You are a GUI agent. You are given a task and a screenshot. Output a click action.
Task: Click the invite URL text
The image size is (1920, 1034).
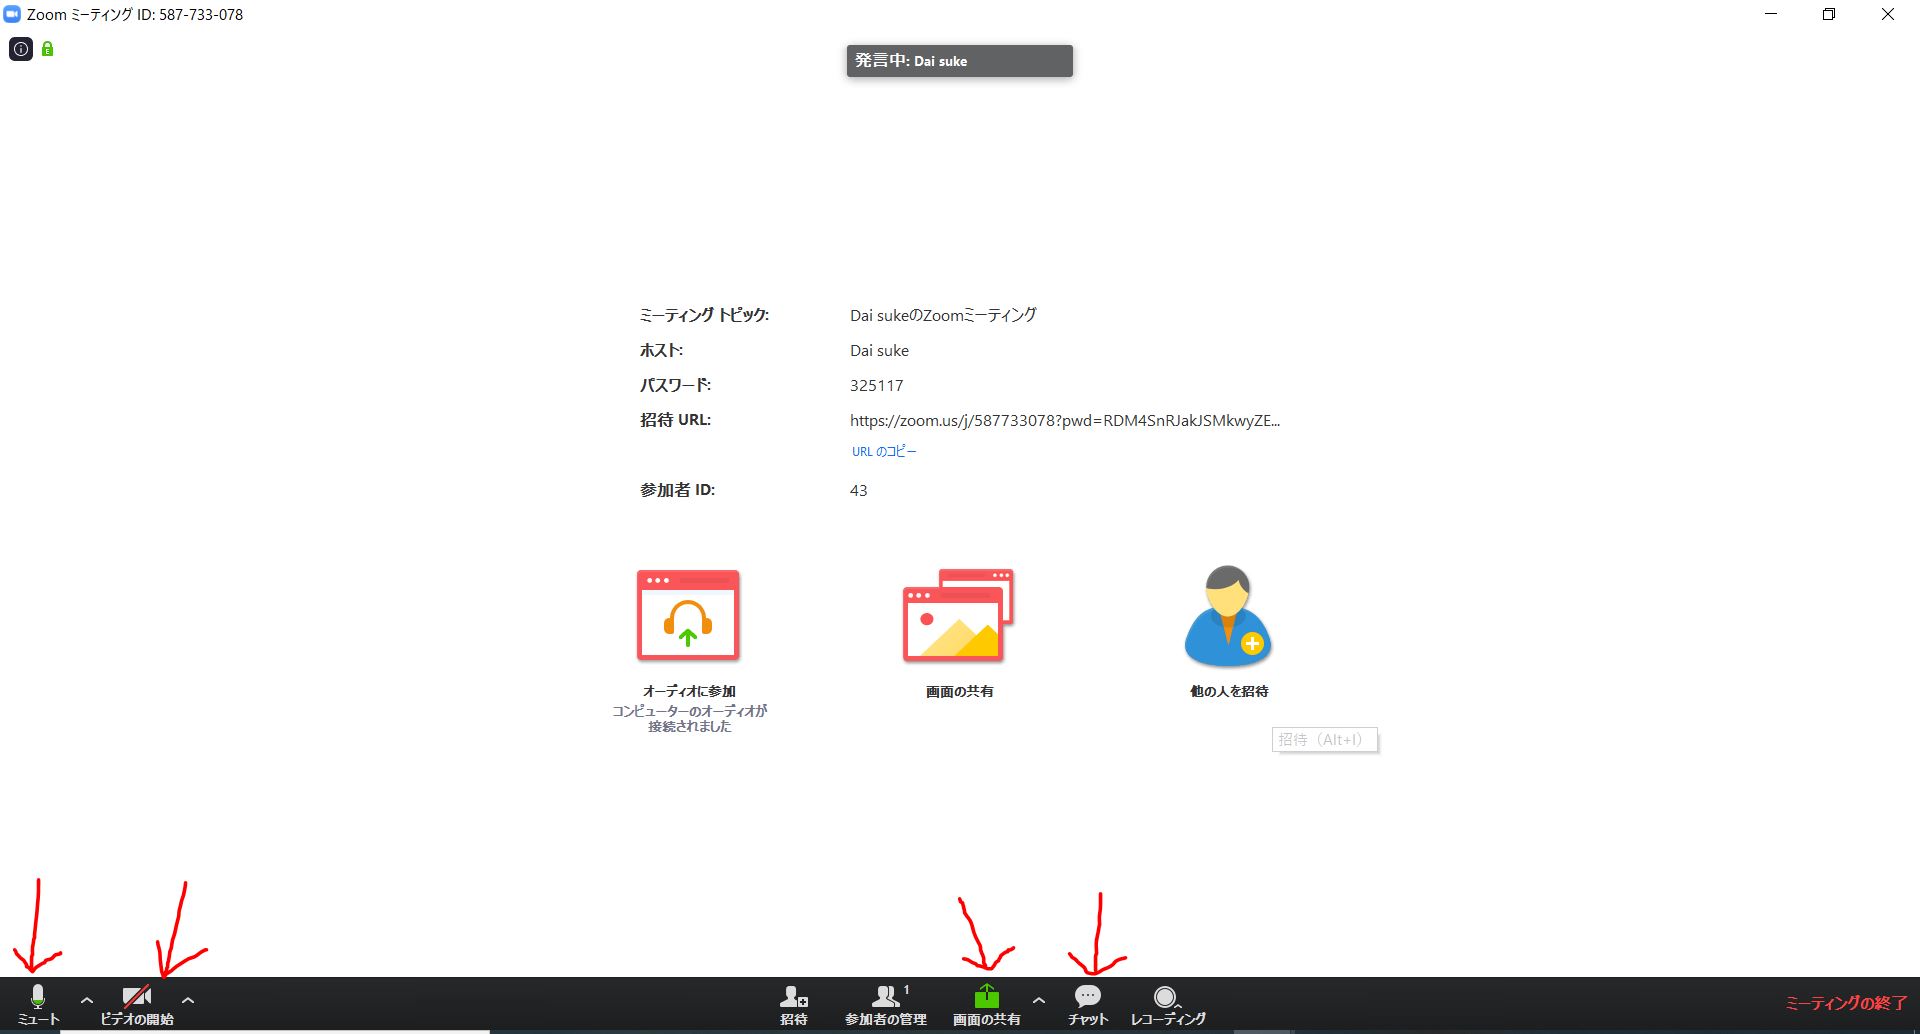click(x=1065, y=420)
